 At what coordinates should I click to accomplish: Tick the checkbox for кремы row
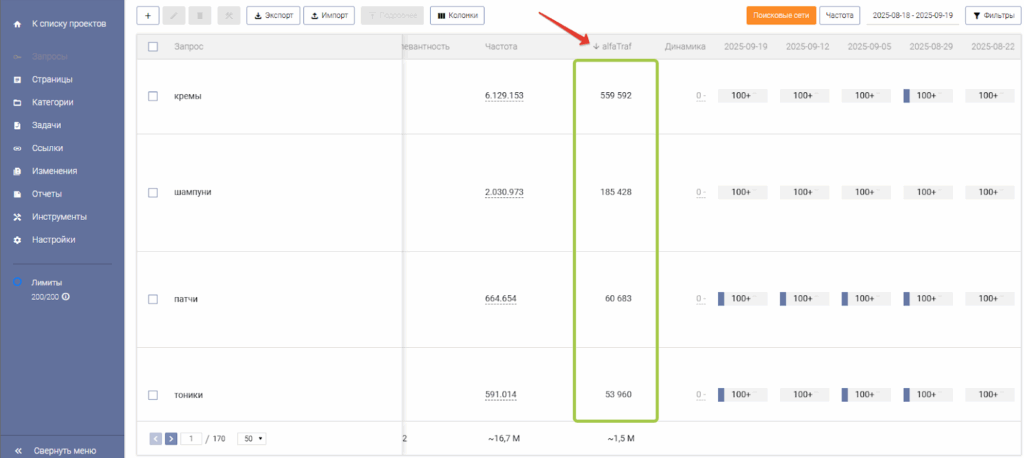(x=152, y=96)
